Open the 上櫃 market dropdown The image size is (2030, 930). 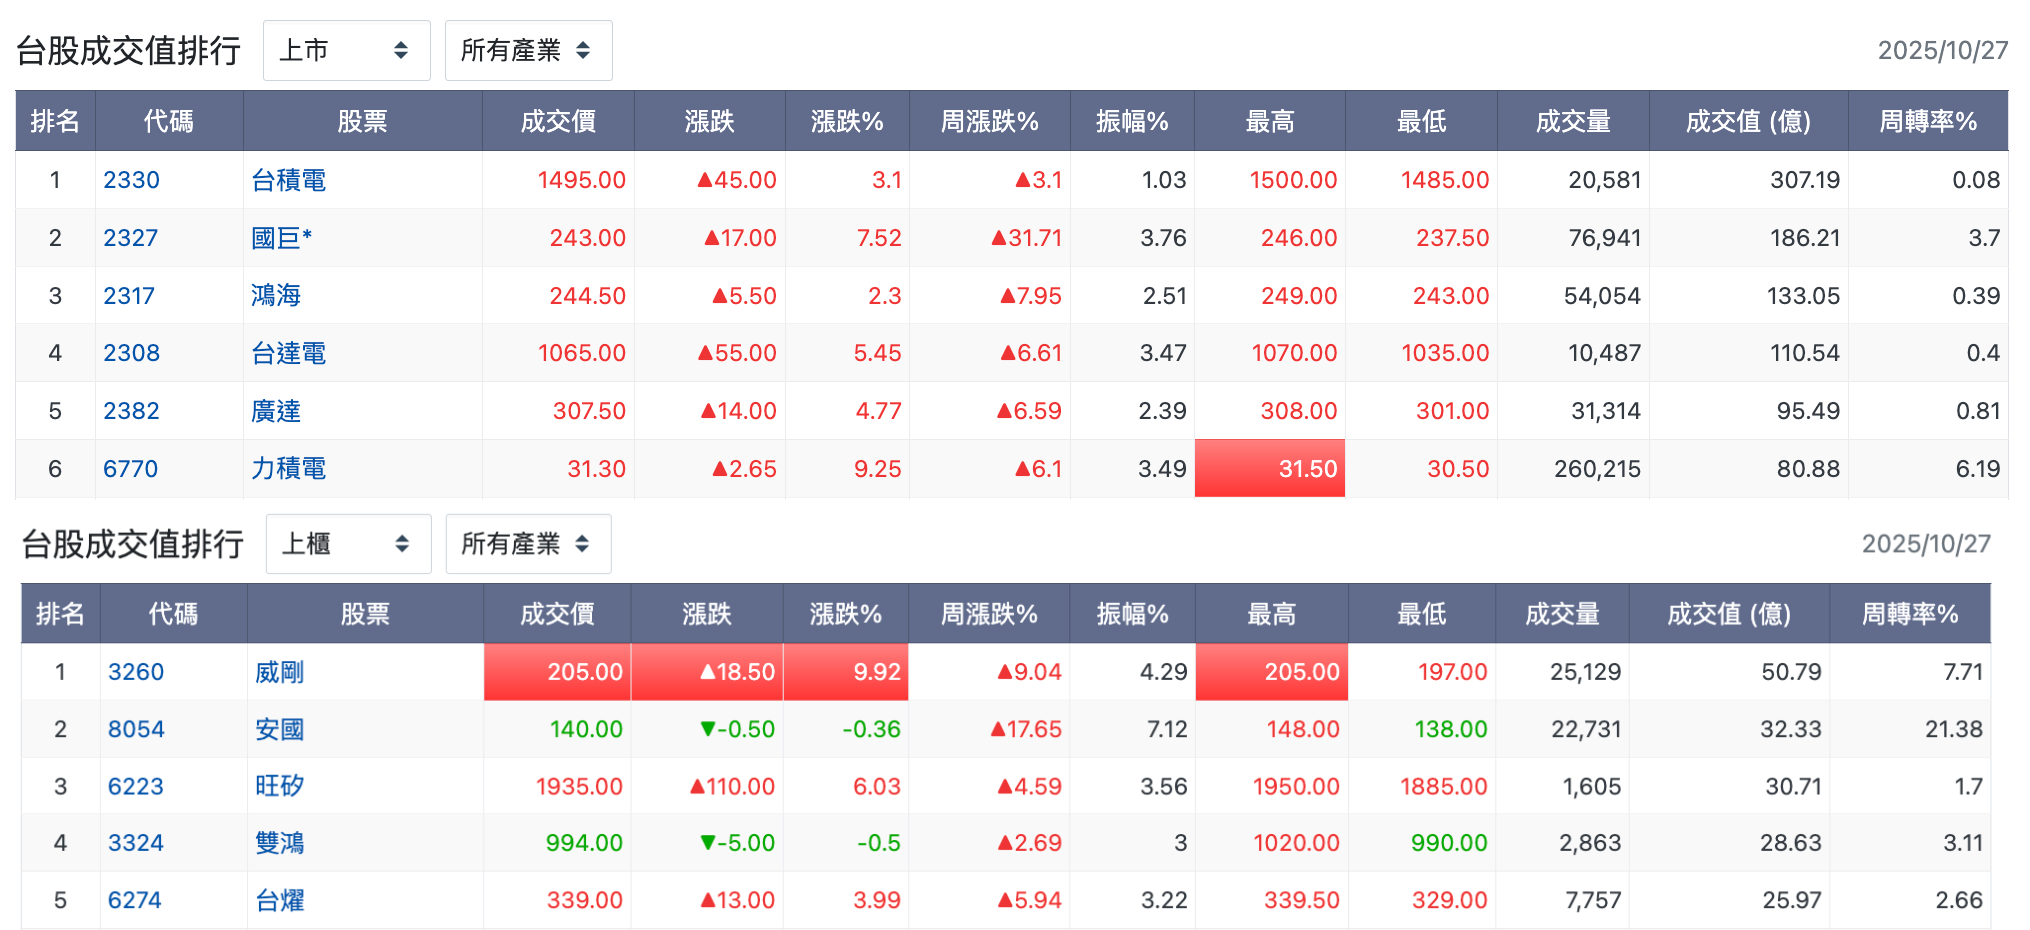pos(348,543)
